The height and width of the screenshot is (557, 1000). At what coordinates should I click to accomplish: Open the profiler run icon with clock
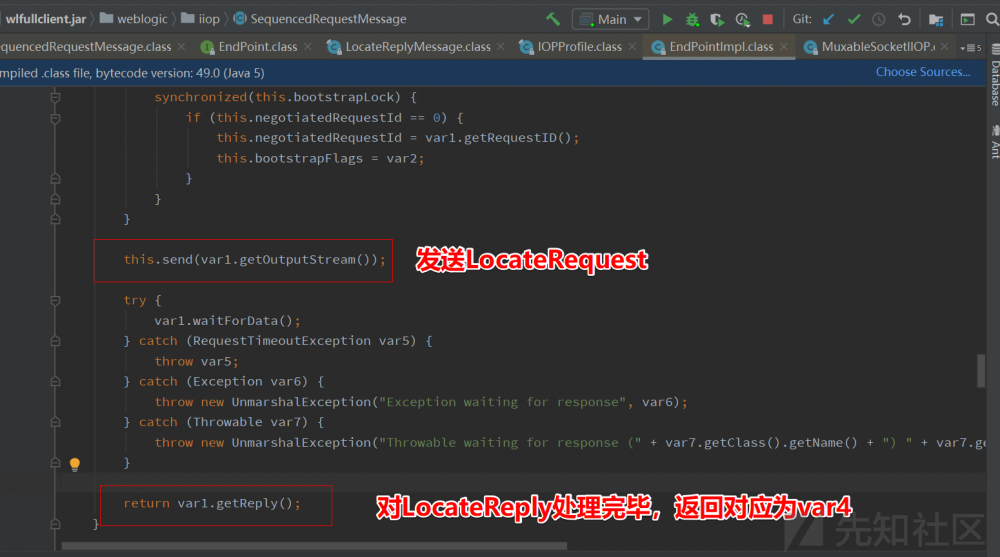pos(742,20)
